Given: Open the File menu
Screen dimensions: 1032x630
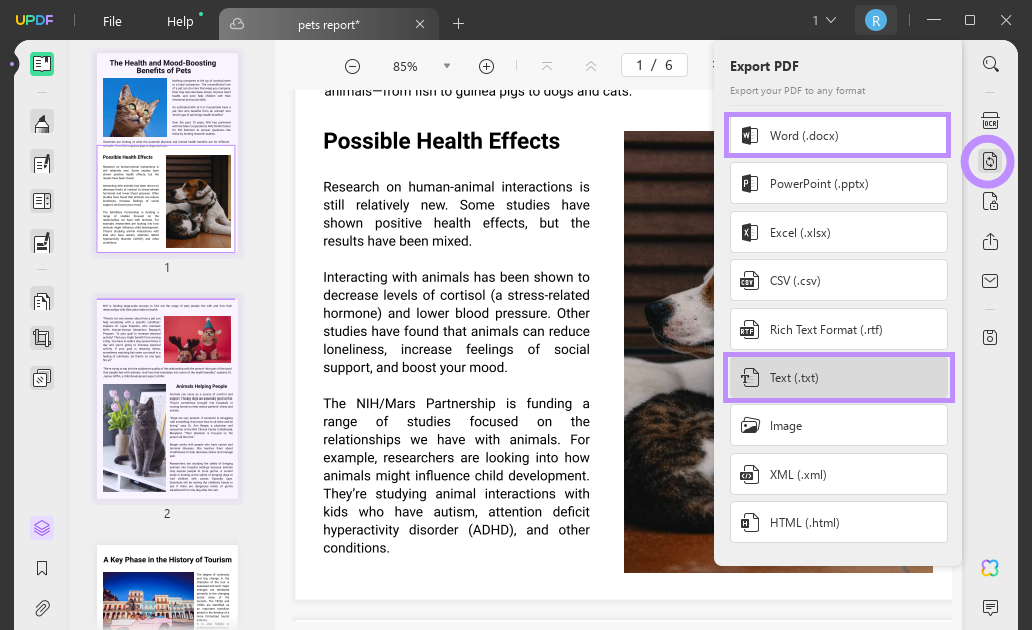Looking at the screenshot, I should click(x=111, y=20).
